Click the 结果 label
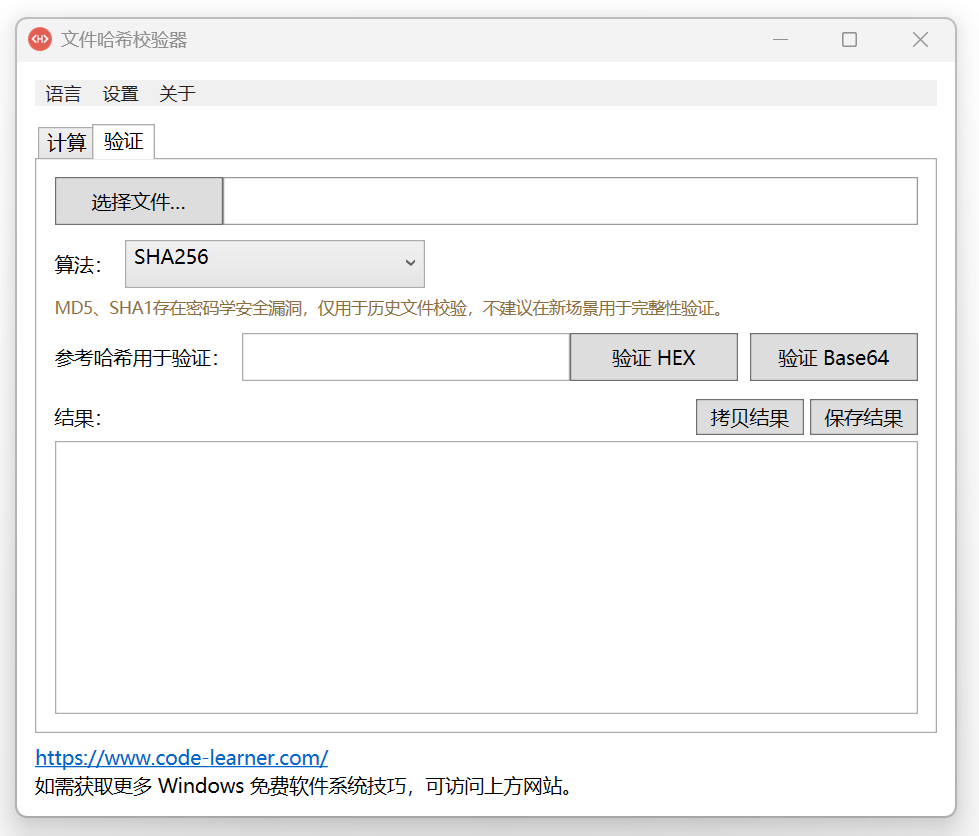The image size is (979, 836). (x=78, y=417)
